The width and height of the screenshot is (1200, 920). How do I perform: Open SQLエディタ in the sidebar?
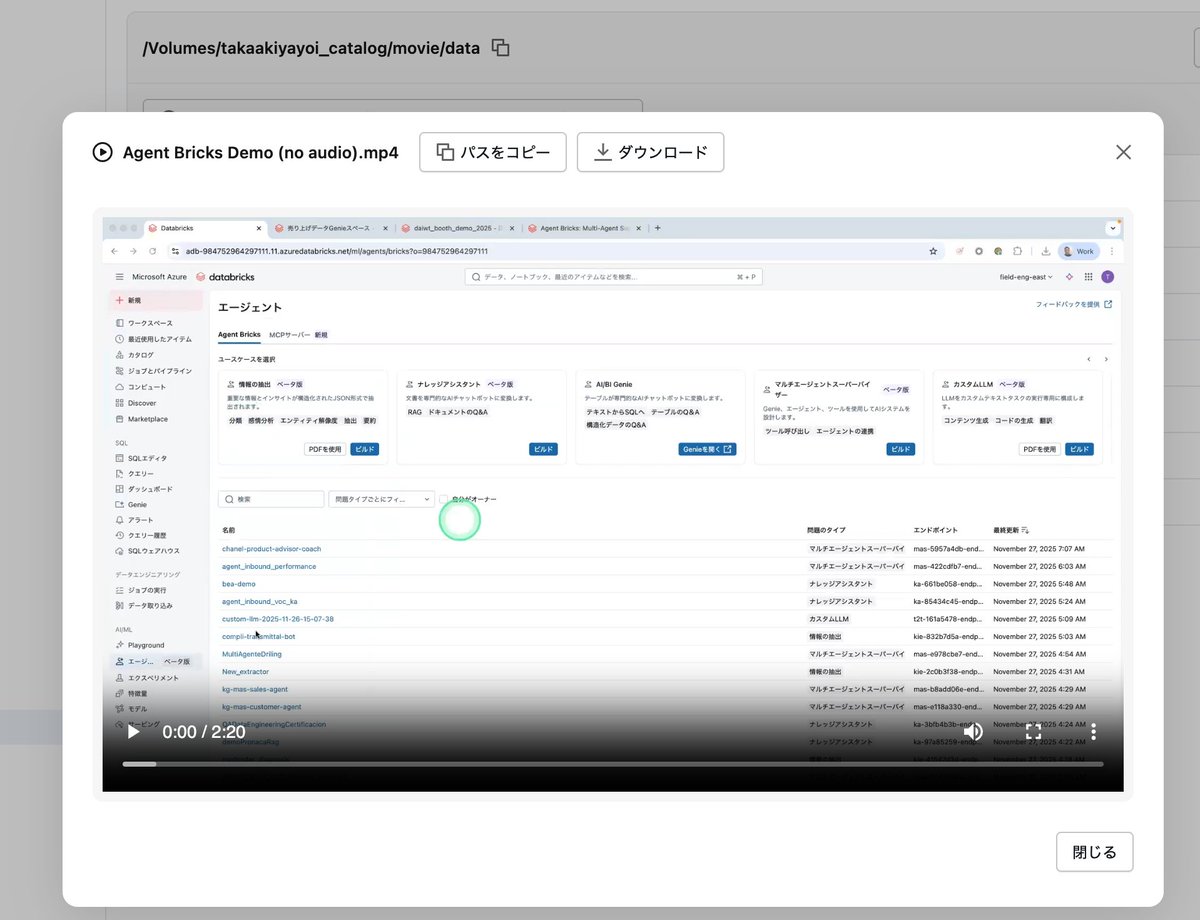pyautogui.click(x=142, y=458)
